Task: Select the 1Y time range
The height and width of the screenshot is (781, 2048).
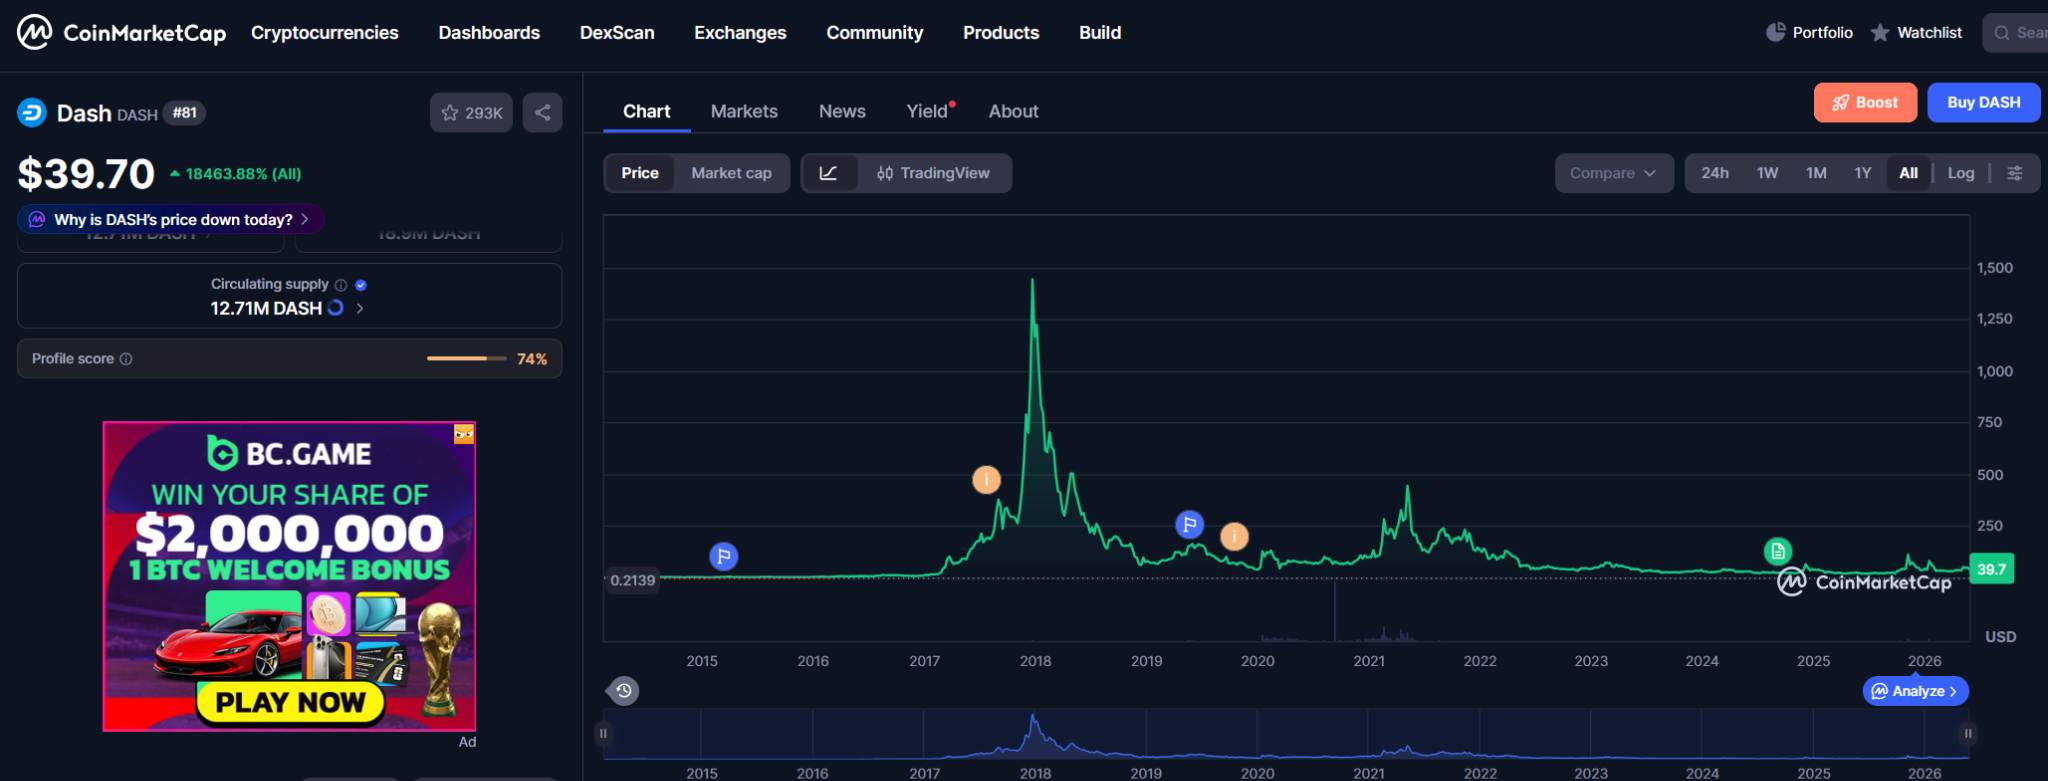Action: [1862, 173]
